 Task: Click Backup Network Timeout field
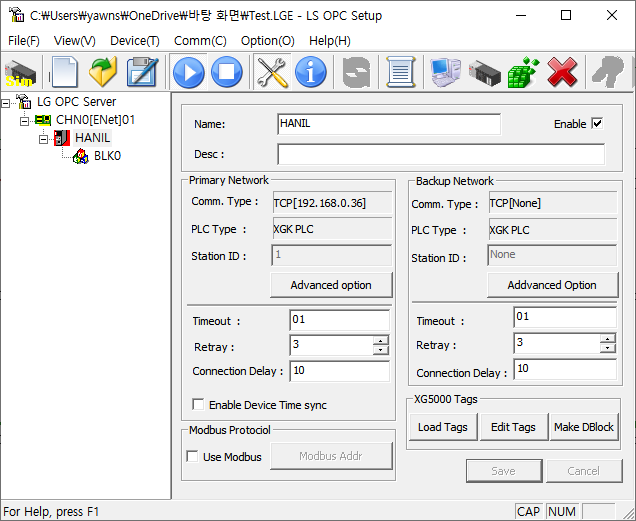[565, 317]
